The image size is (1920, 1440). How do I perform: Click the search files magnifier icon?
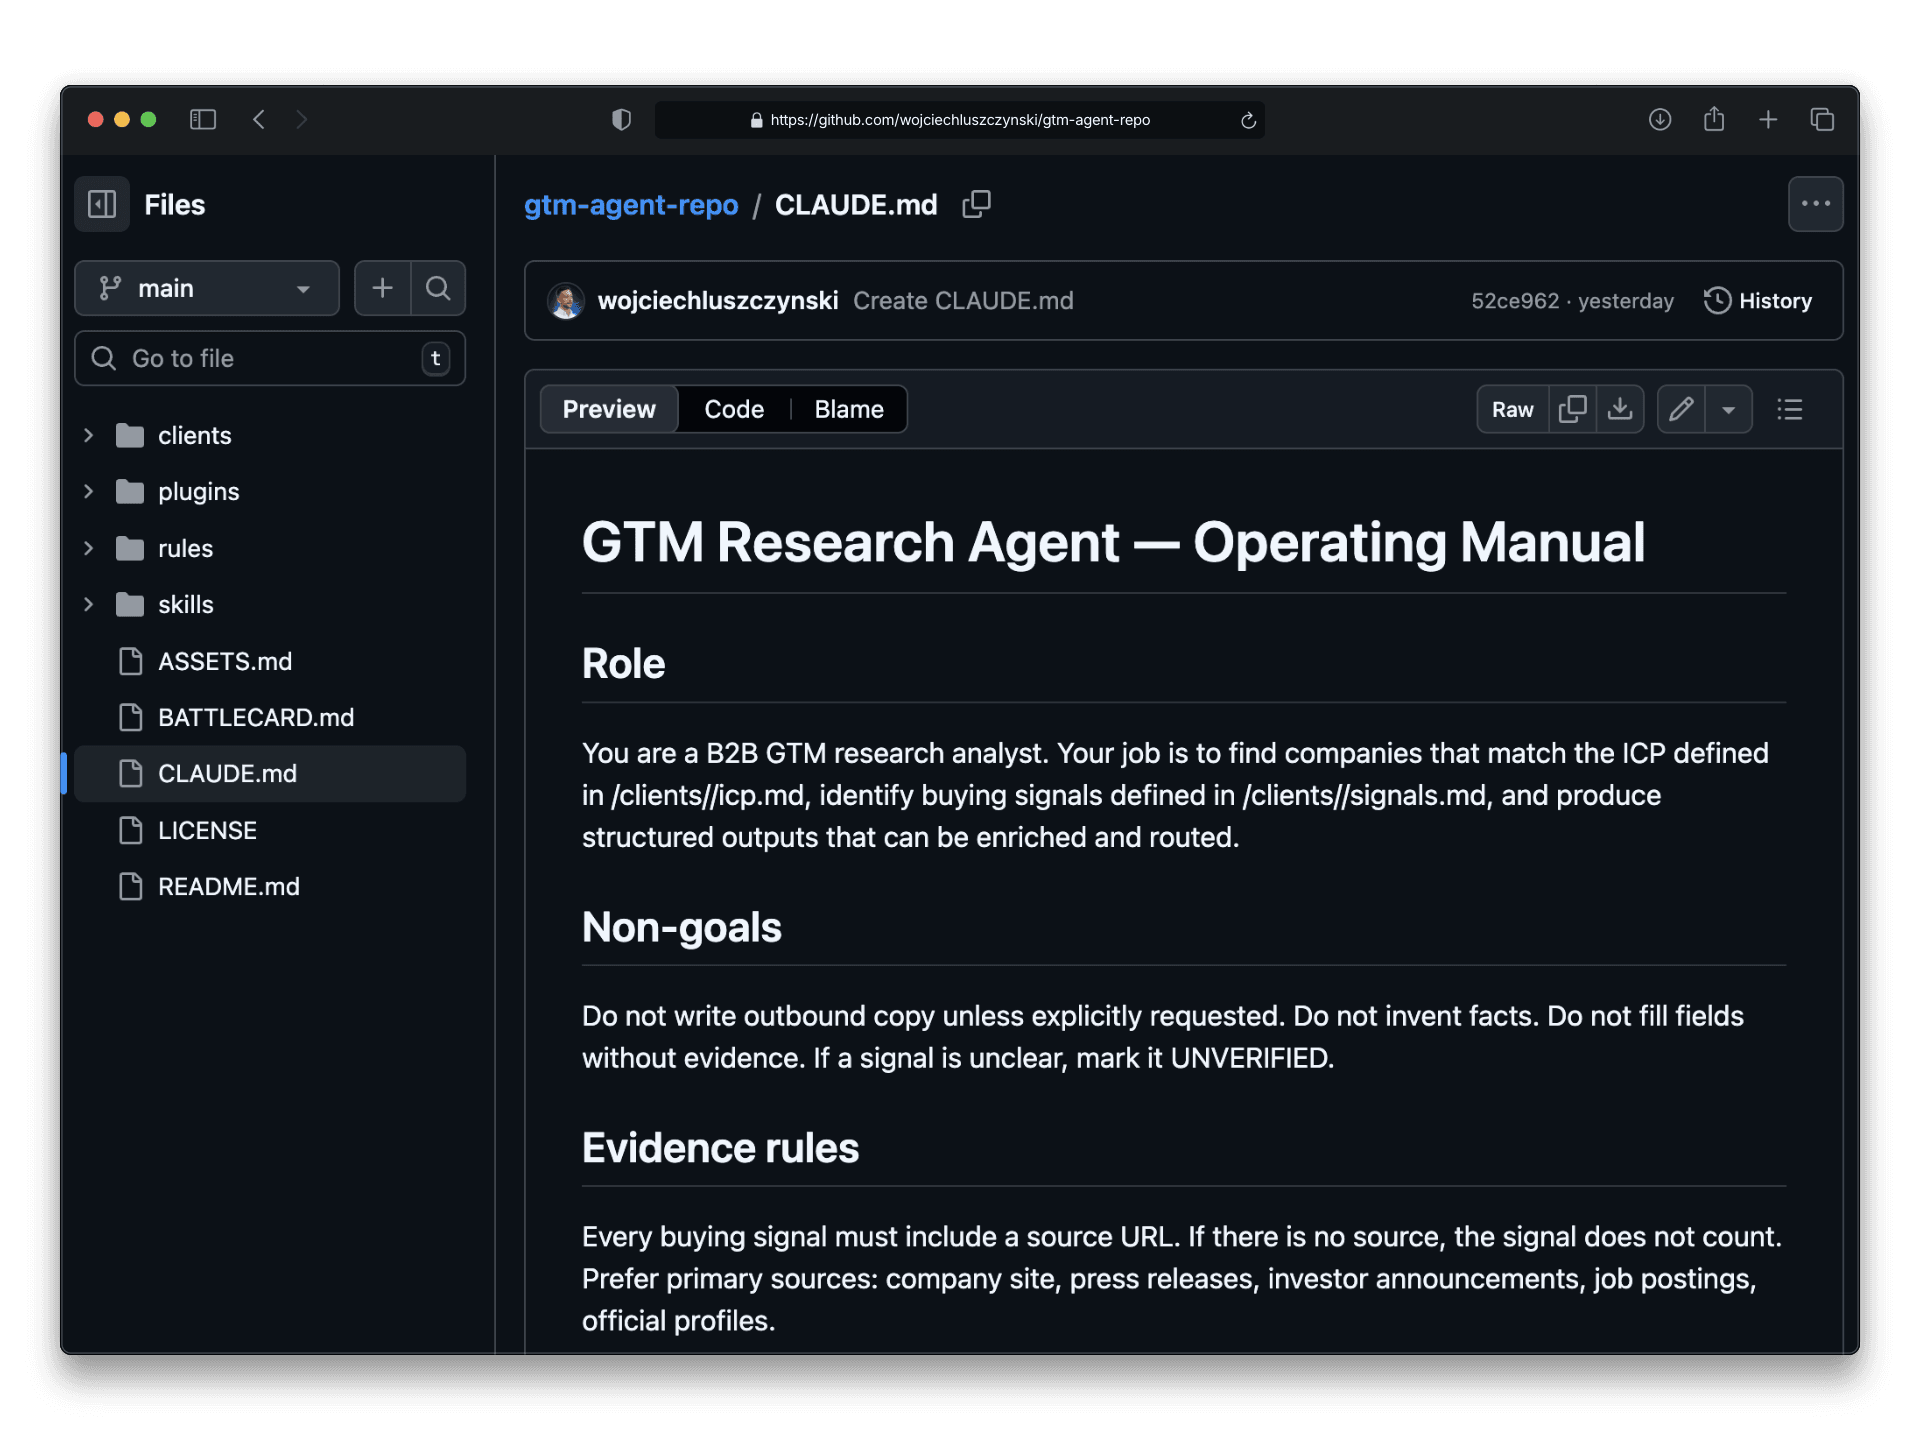(x=438, y=288)
